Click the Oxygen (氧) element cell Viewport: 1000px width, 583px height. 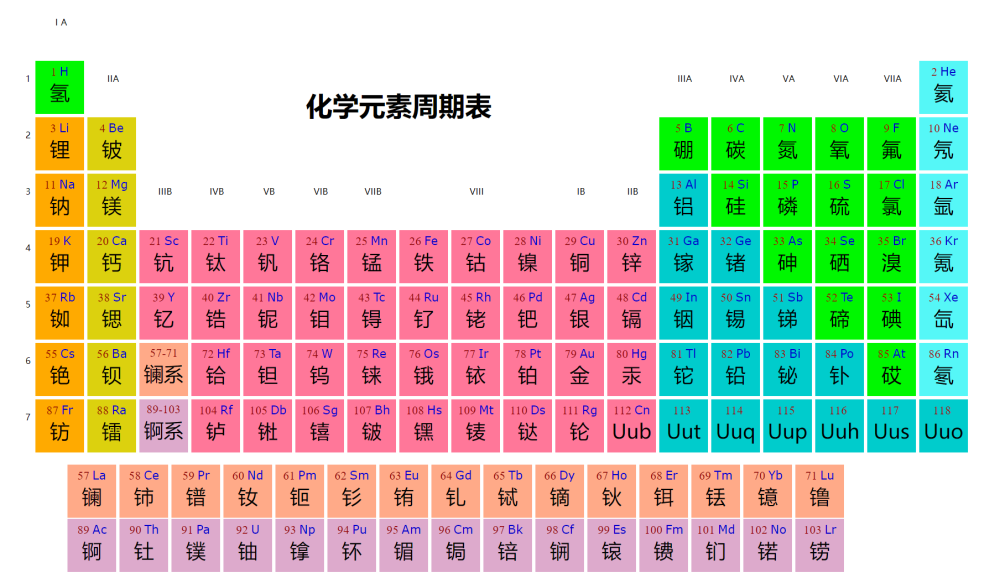pyautogui.click(x=839, y=144)
